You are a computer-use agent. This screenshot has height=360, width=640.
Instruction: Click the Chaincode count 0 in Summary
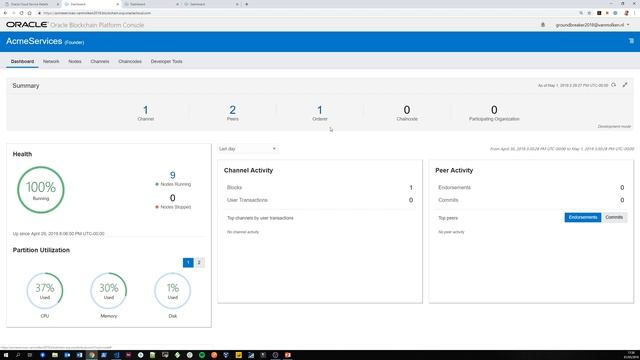pos(407,110)
